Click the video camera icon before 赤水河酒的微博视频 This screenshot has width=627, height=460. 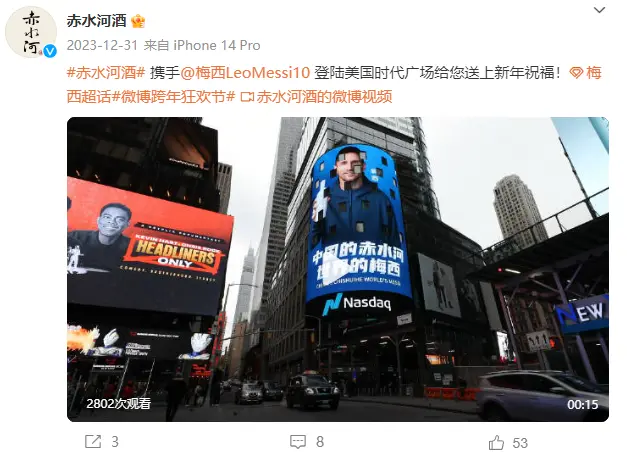(247, 97)
